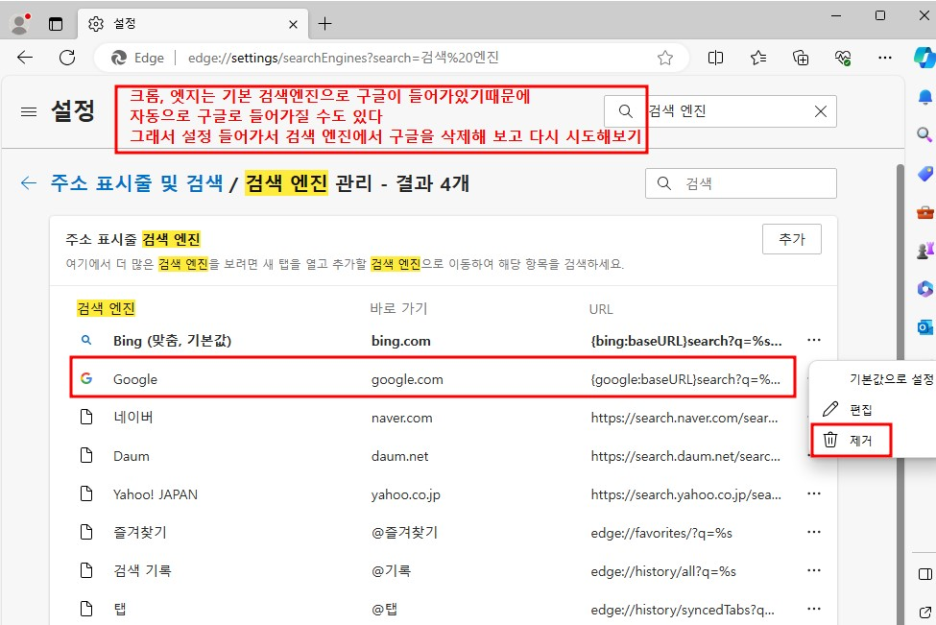Open more actions for Bing row
Image resolution: width=936 pixels, height=625 pixels.
[x=814, y=340]
